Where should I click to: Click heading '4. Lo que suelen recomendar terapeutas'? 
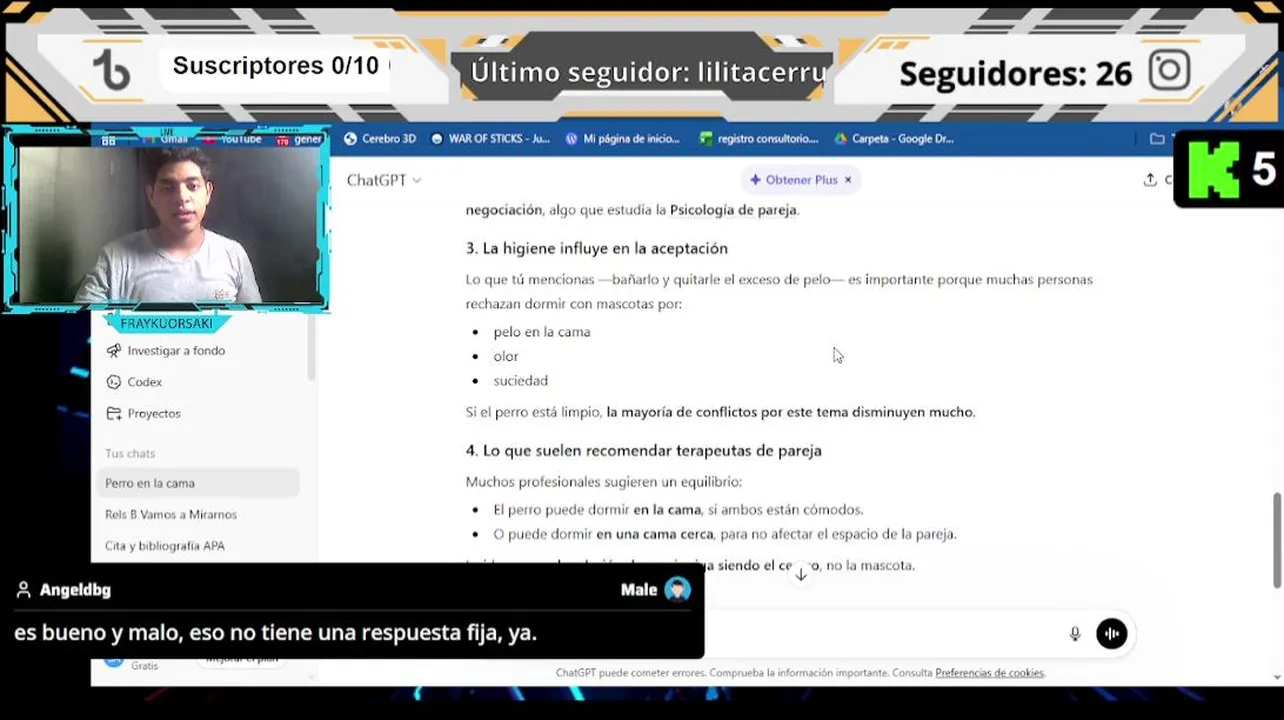pyautogui.click(x=643, y=451)
